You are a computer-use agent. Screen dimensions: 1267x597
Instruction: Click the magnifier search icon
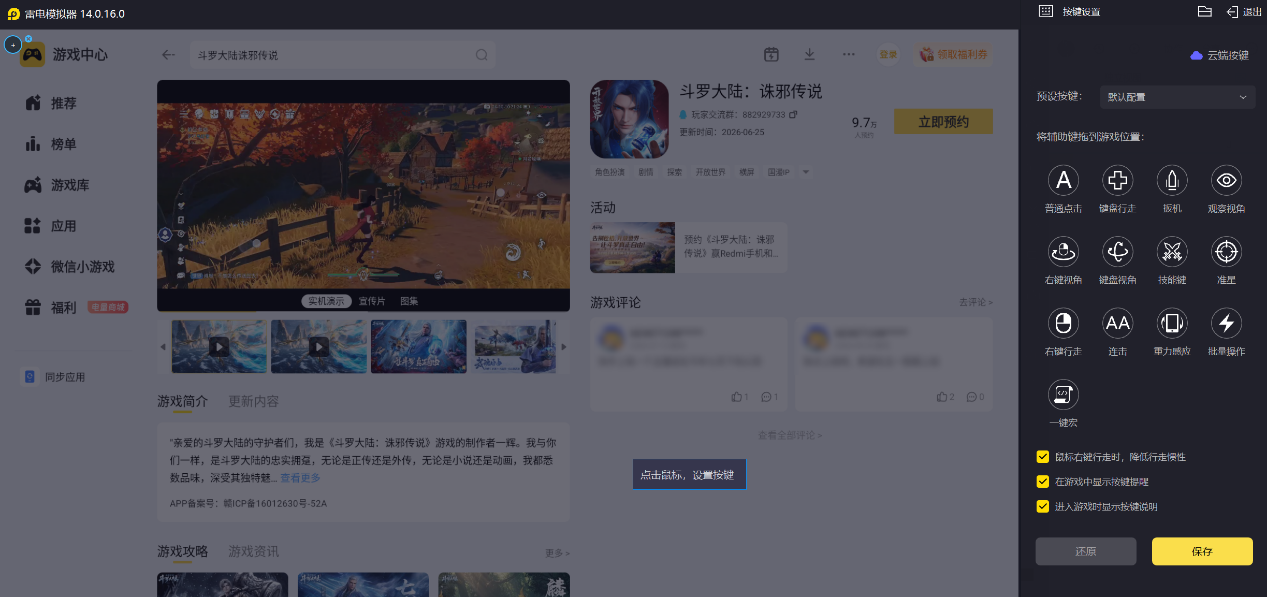click(x=482, y=55)
